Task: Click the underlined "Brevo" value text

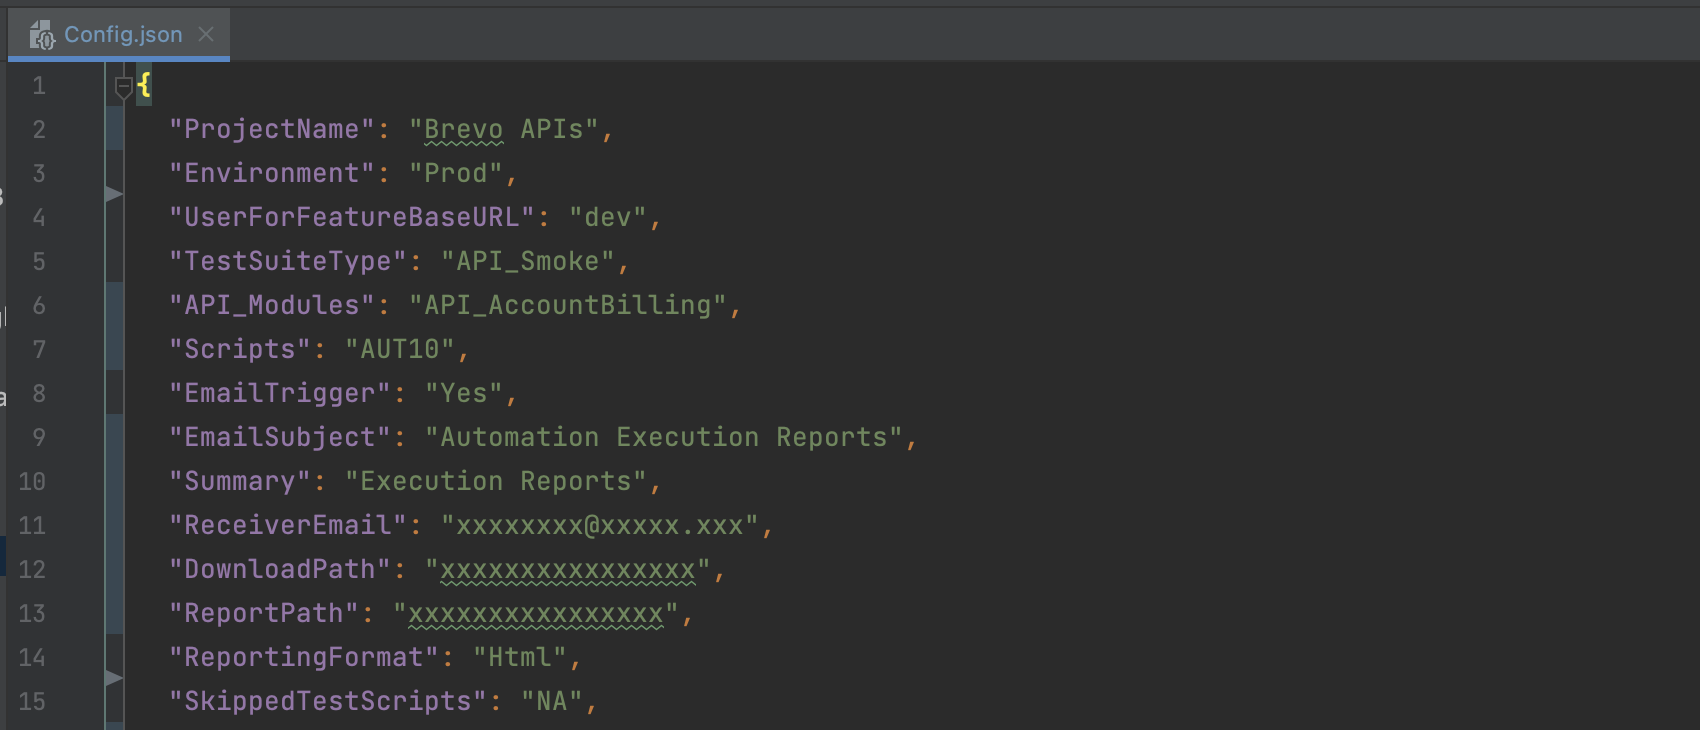Action: click(463, 130)
